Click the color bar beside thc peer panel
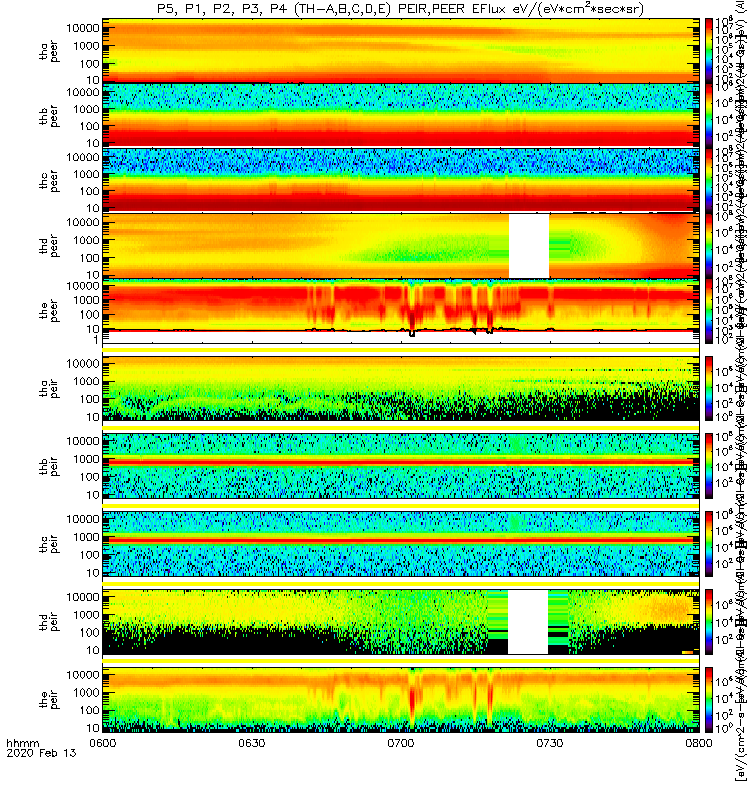This screenshot has width=750, height=800. coord(709,181)
